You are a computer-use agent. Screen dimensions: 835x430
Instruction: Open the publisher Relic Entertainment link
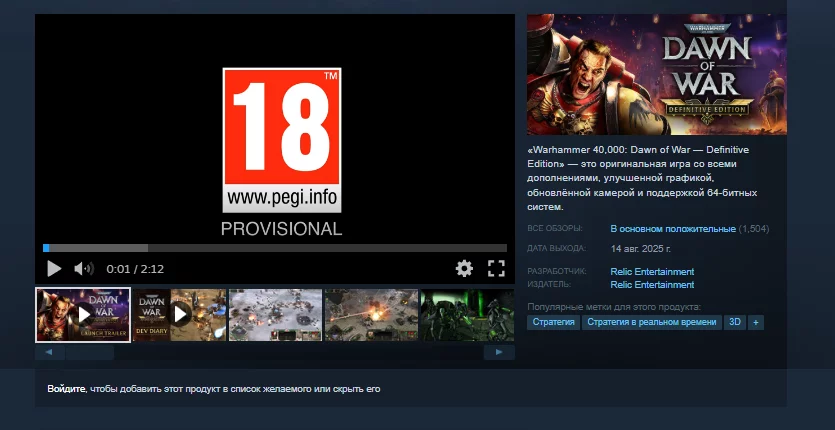[x=652, y=284]
